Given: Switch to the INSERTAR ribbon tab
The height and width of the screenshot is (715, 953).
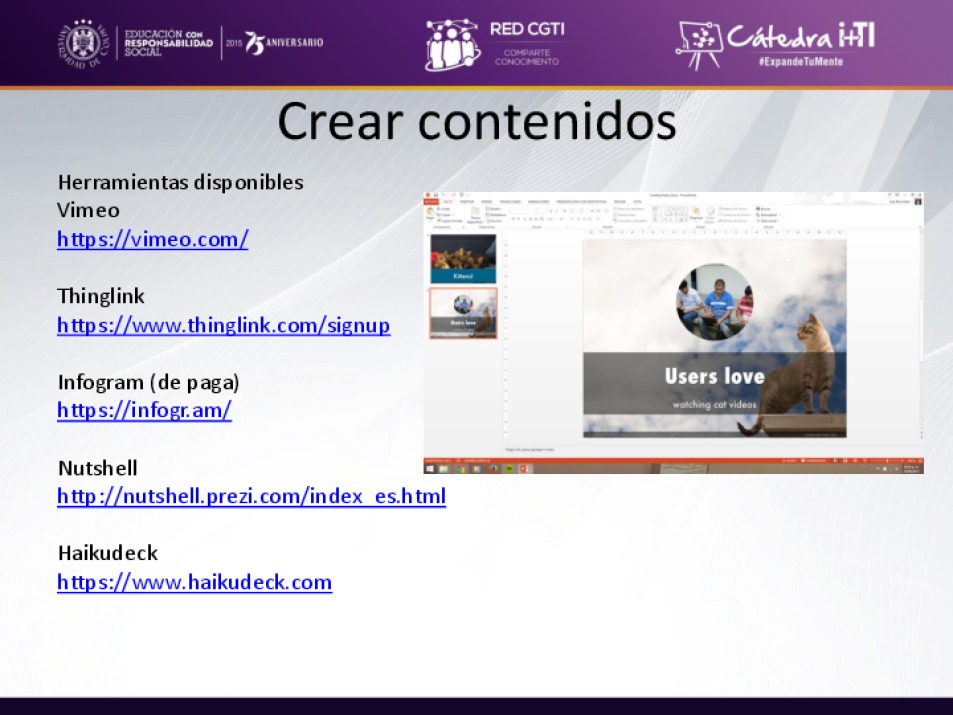Looking at the screenshot, I should [x=467, y=201].
